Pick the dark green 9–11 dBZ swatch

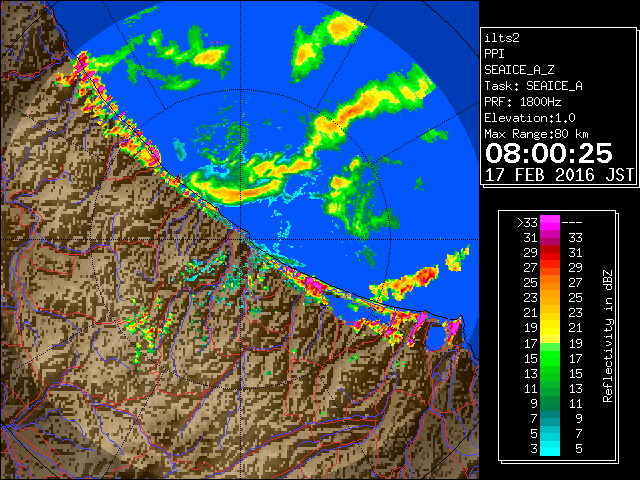click(550, 403)
